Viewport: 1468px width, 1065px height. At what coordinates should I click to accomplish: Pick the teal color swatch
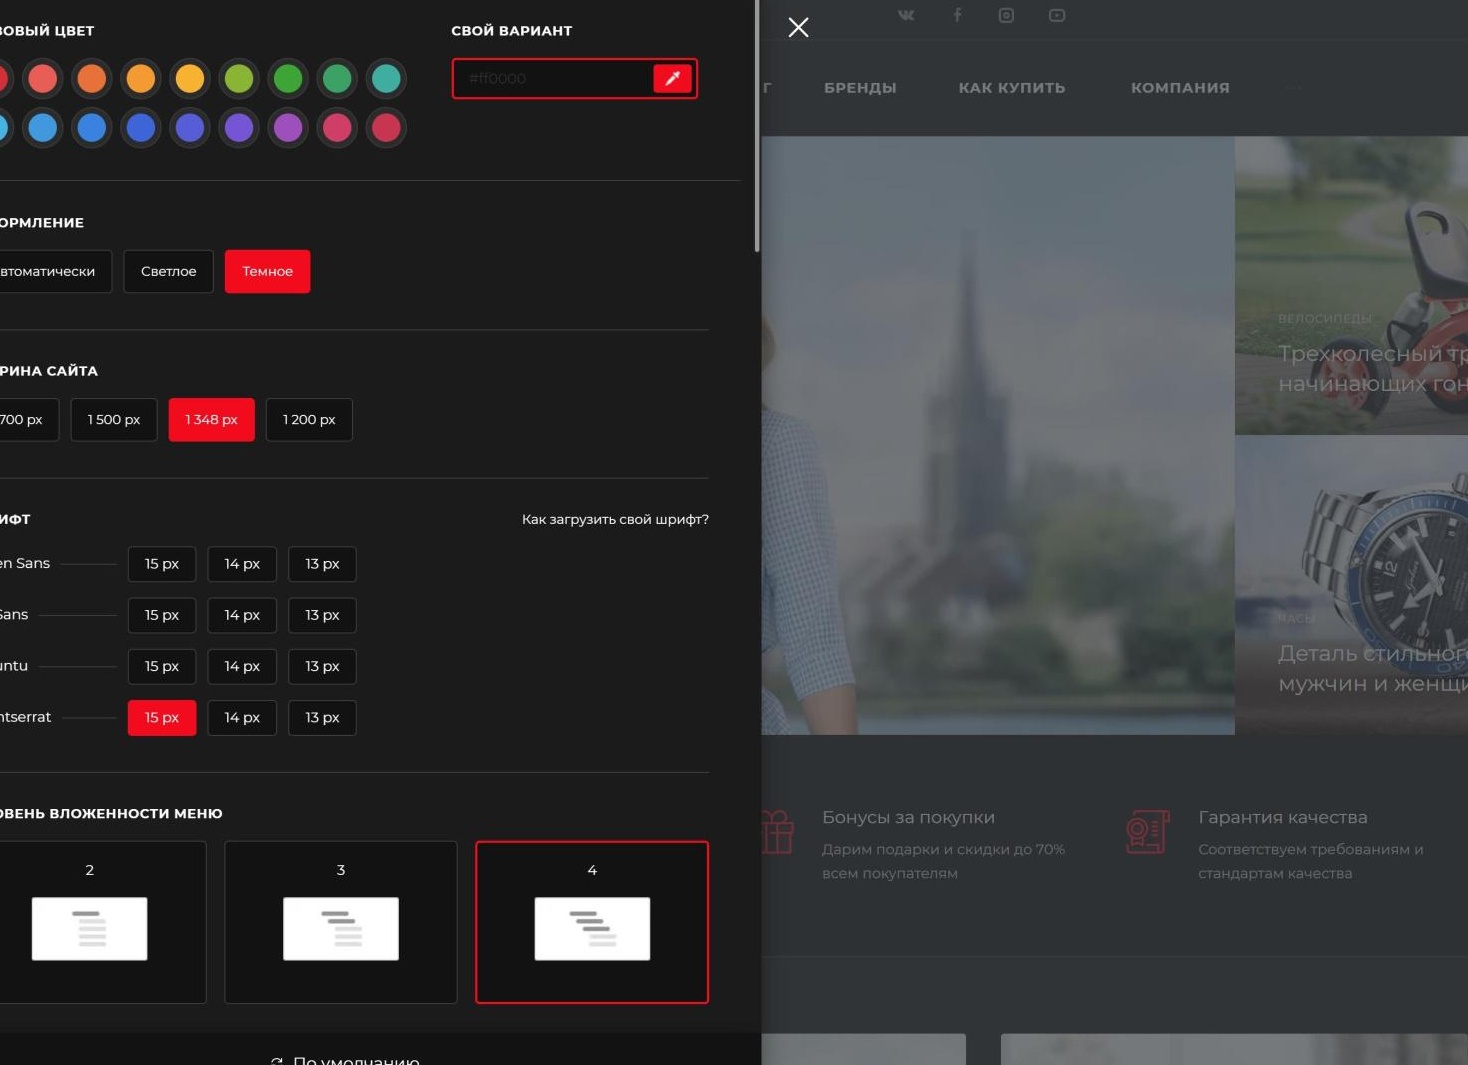(x=386, y=79)
